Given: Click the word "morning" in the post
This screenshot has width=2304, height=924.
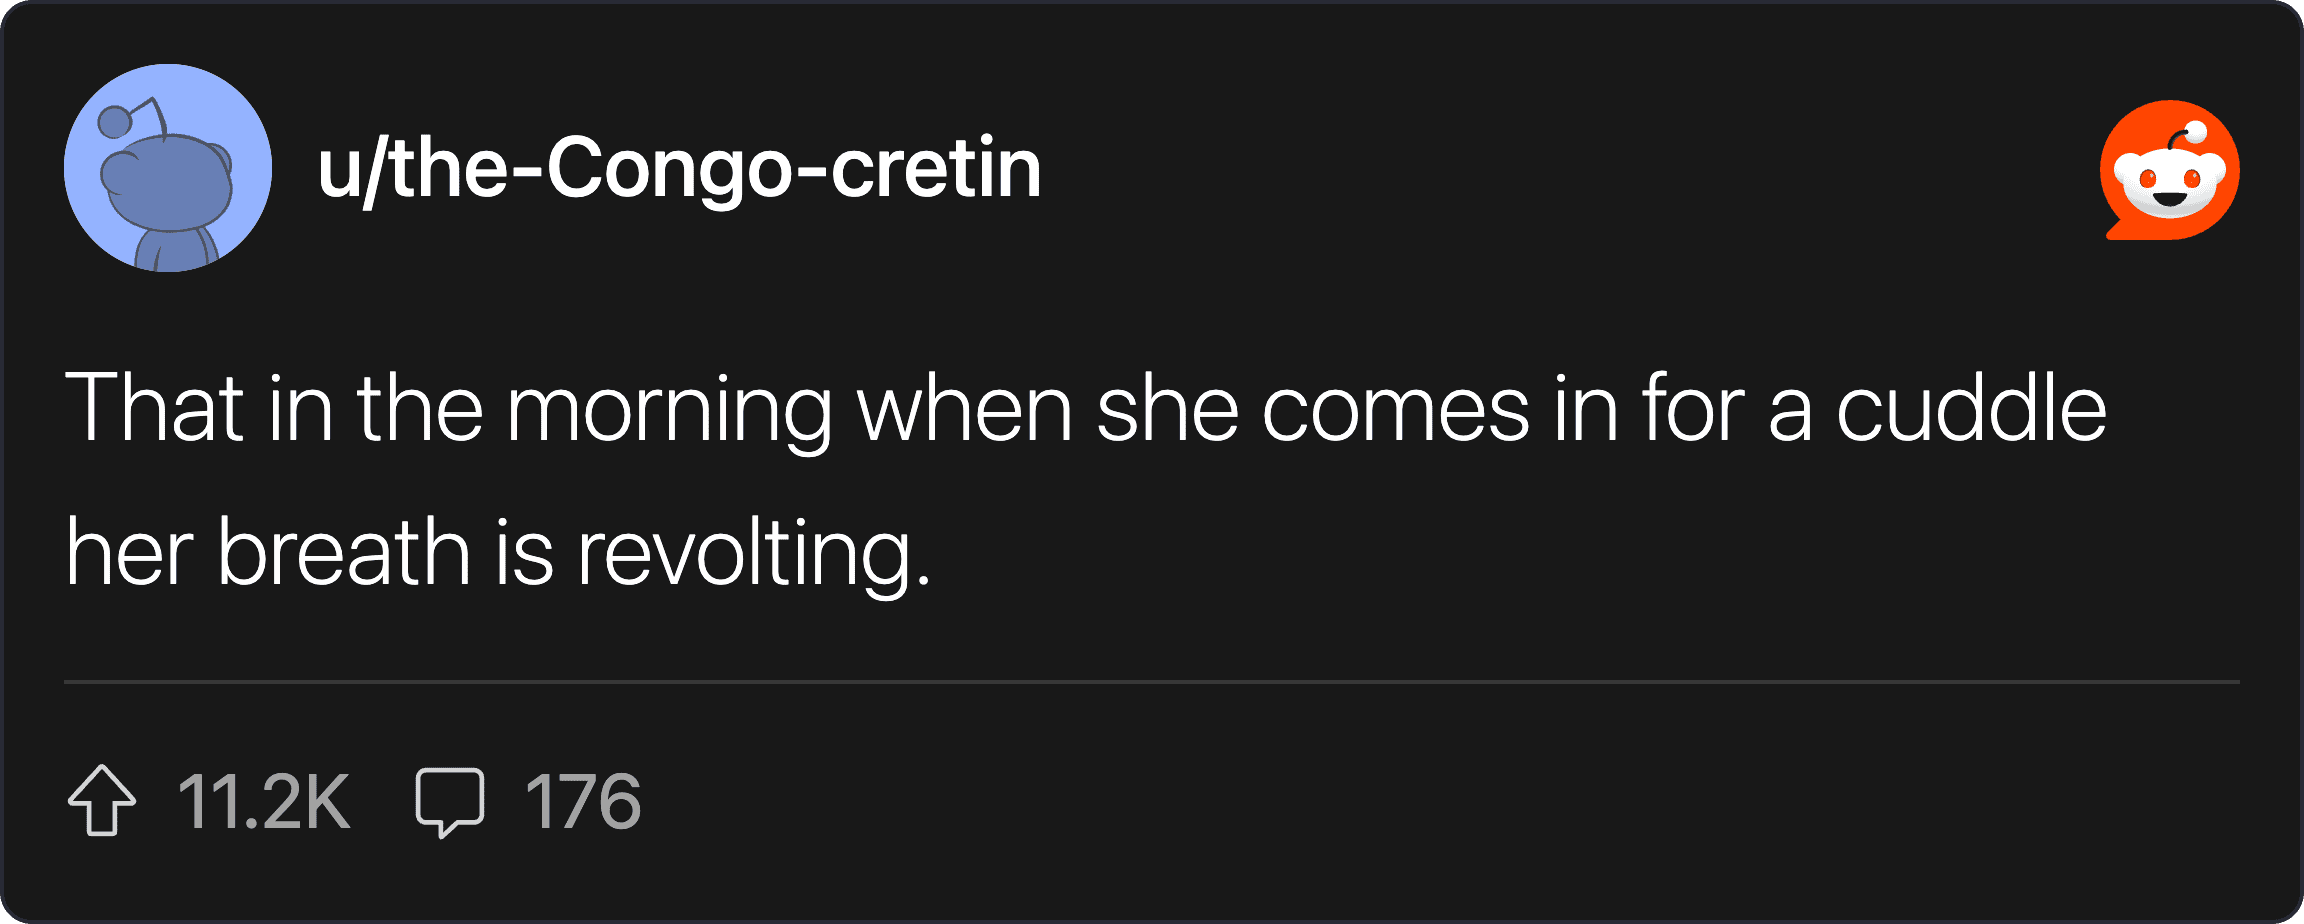Looking at the screenshot, I should [x=668, y=408].
